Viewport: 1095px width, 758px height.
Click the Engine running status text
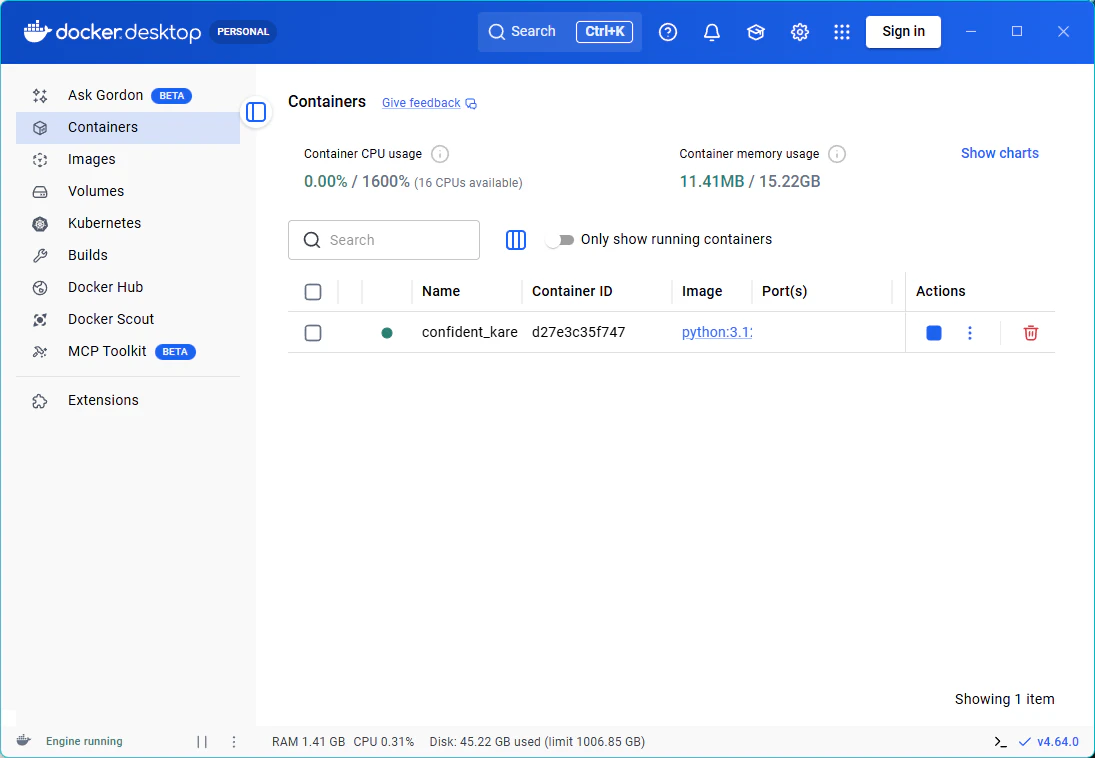[x=84, y=741]
